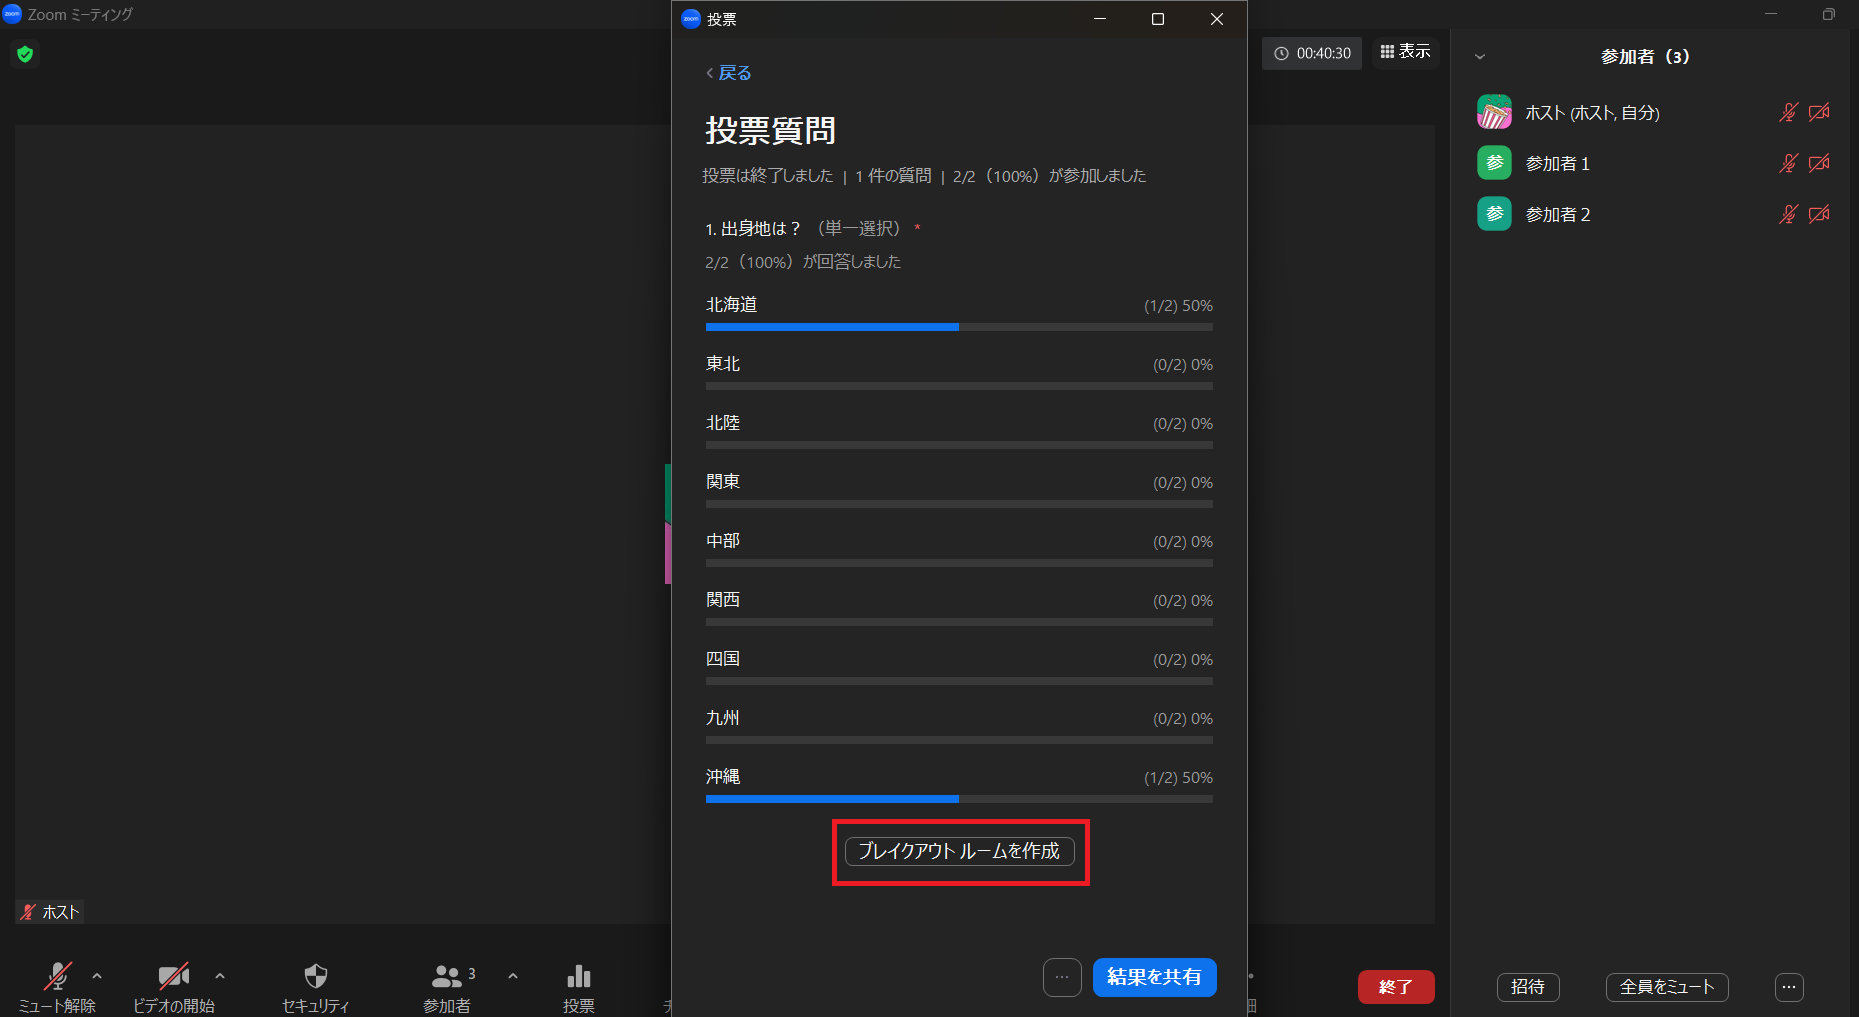The image size is (1859, 1017).
Task: Expand arrow next to 参加者 toolbar button
Action: pos(513,975)
